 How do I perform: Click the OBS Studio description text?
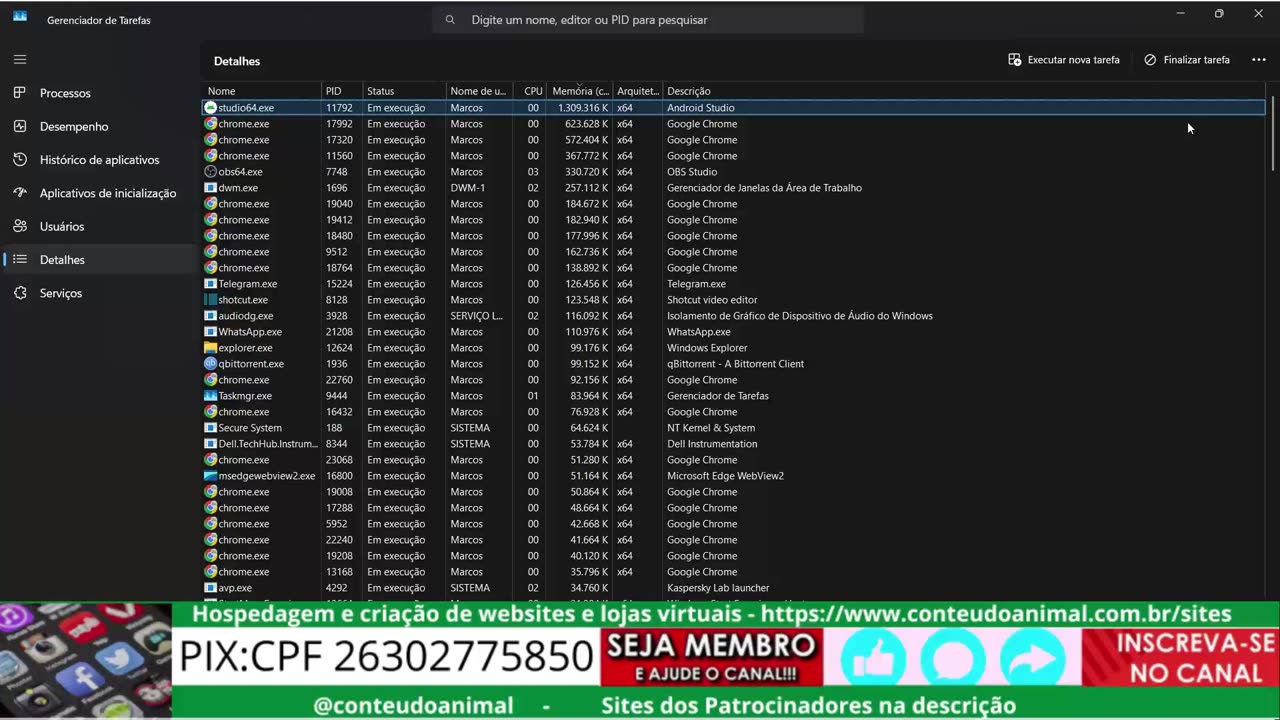click(x=692, y=172)
